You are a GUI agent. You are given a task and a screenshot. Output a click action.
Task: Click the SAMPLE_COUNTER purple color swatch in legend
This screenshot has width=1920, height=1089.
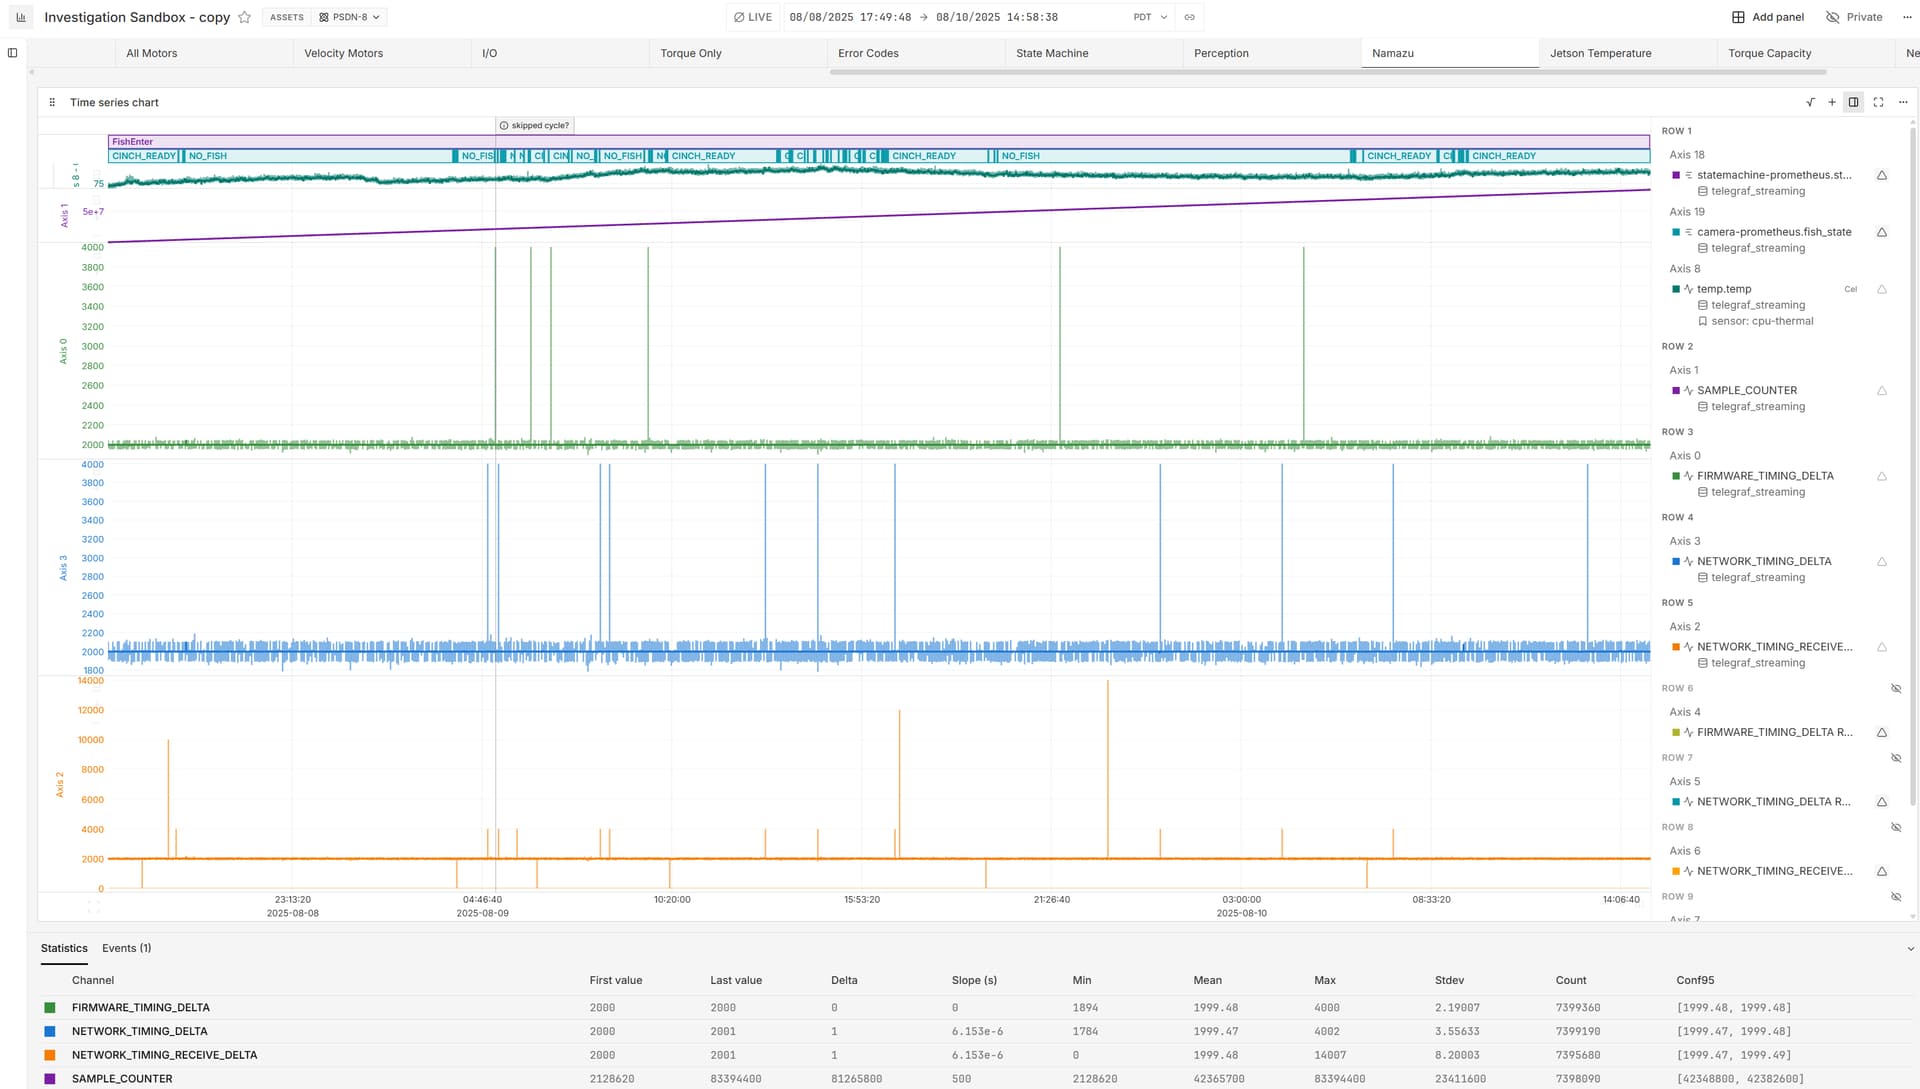1676,390
